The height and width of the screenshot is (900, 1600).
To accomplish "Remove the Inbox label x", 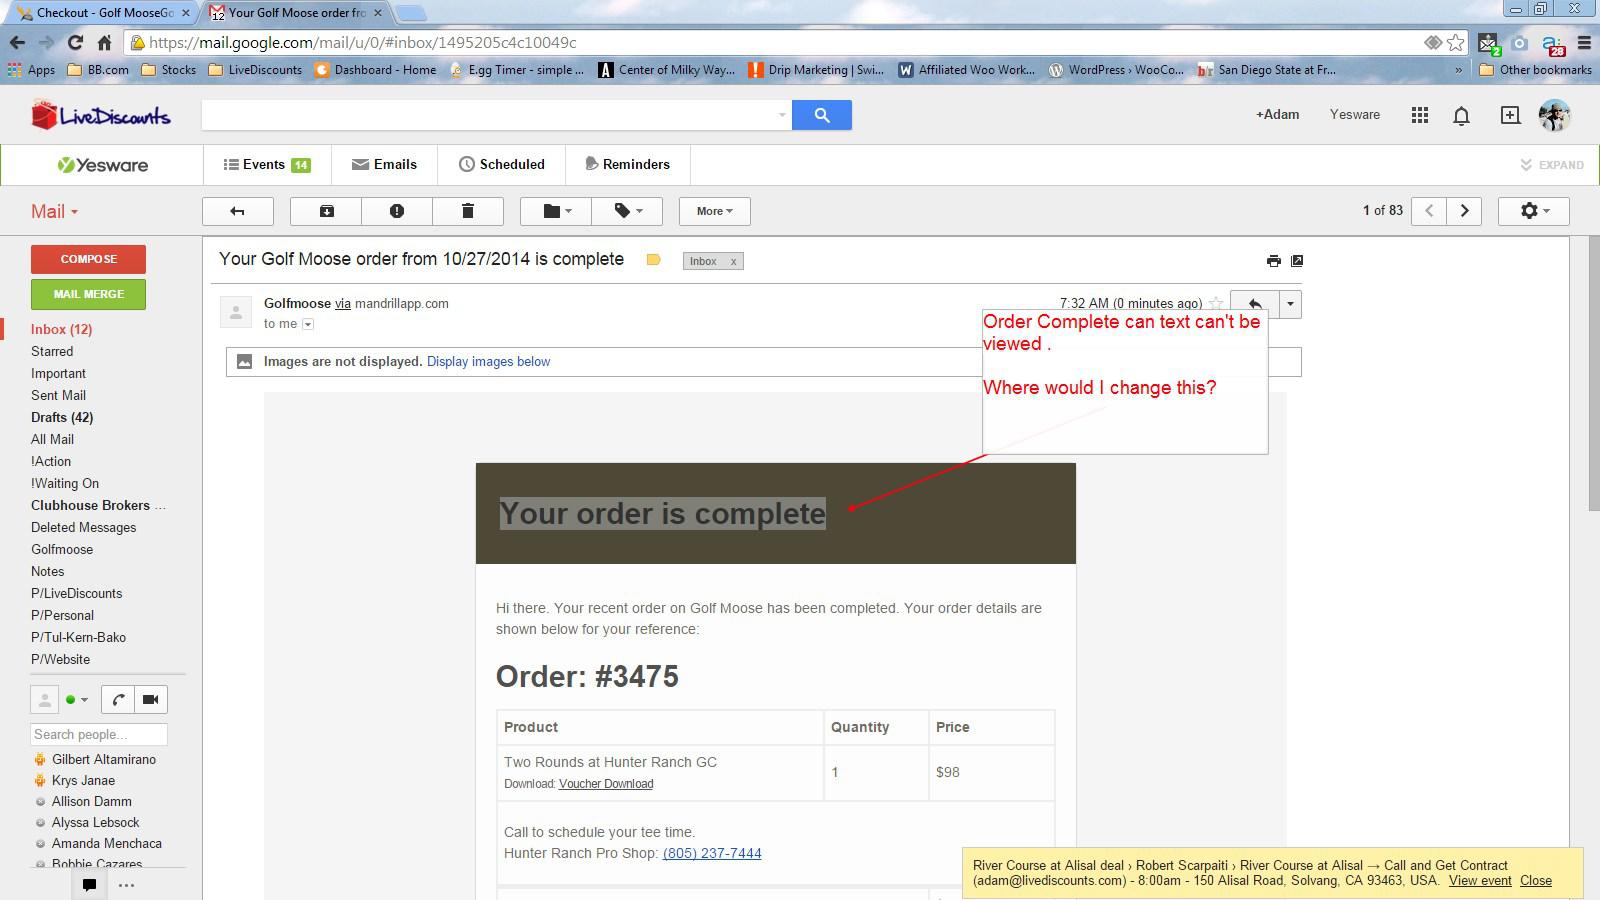I will click(x=733, y=262).
